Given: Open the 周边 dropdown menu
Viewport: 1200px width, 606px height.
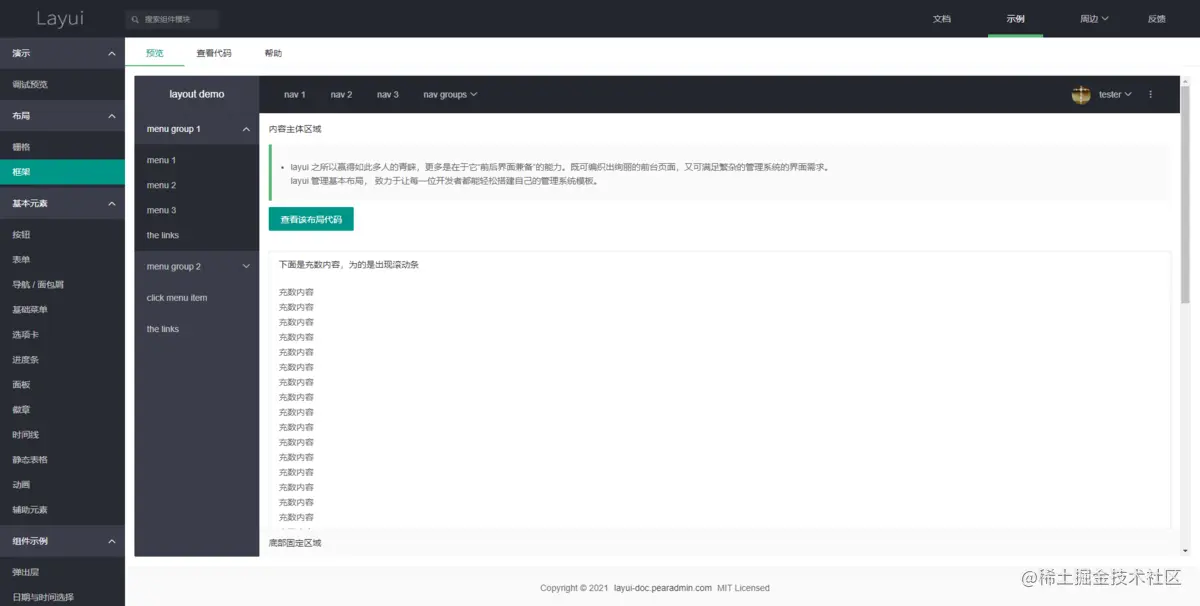Looking at the screenshot, I should pos(1094,19).
